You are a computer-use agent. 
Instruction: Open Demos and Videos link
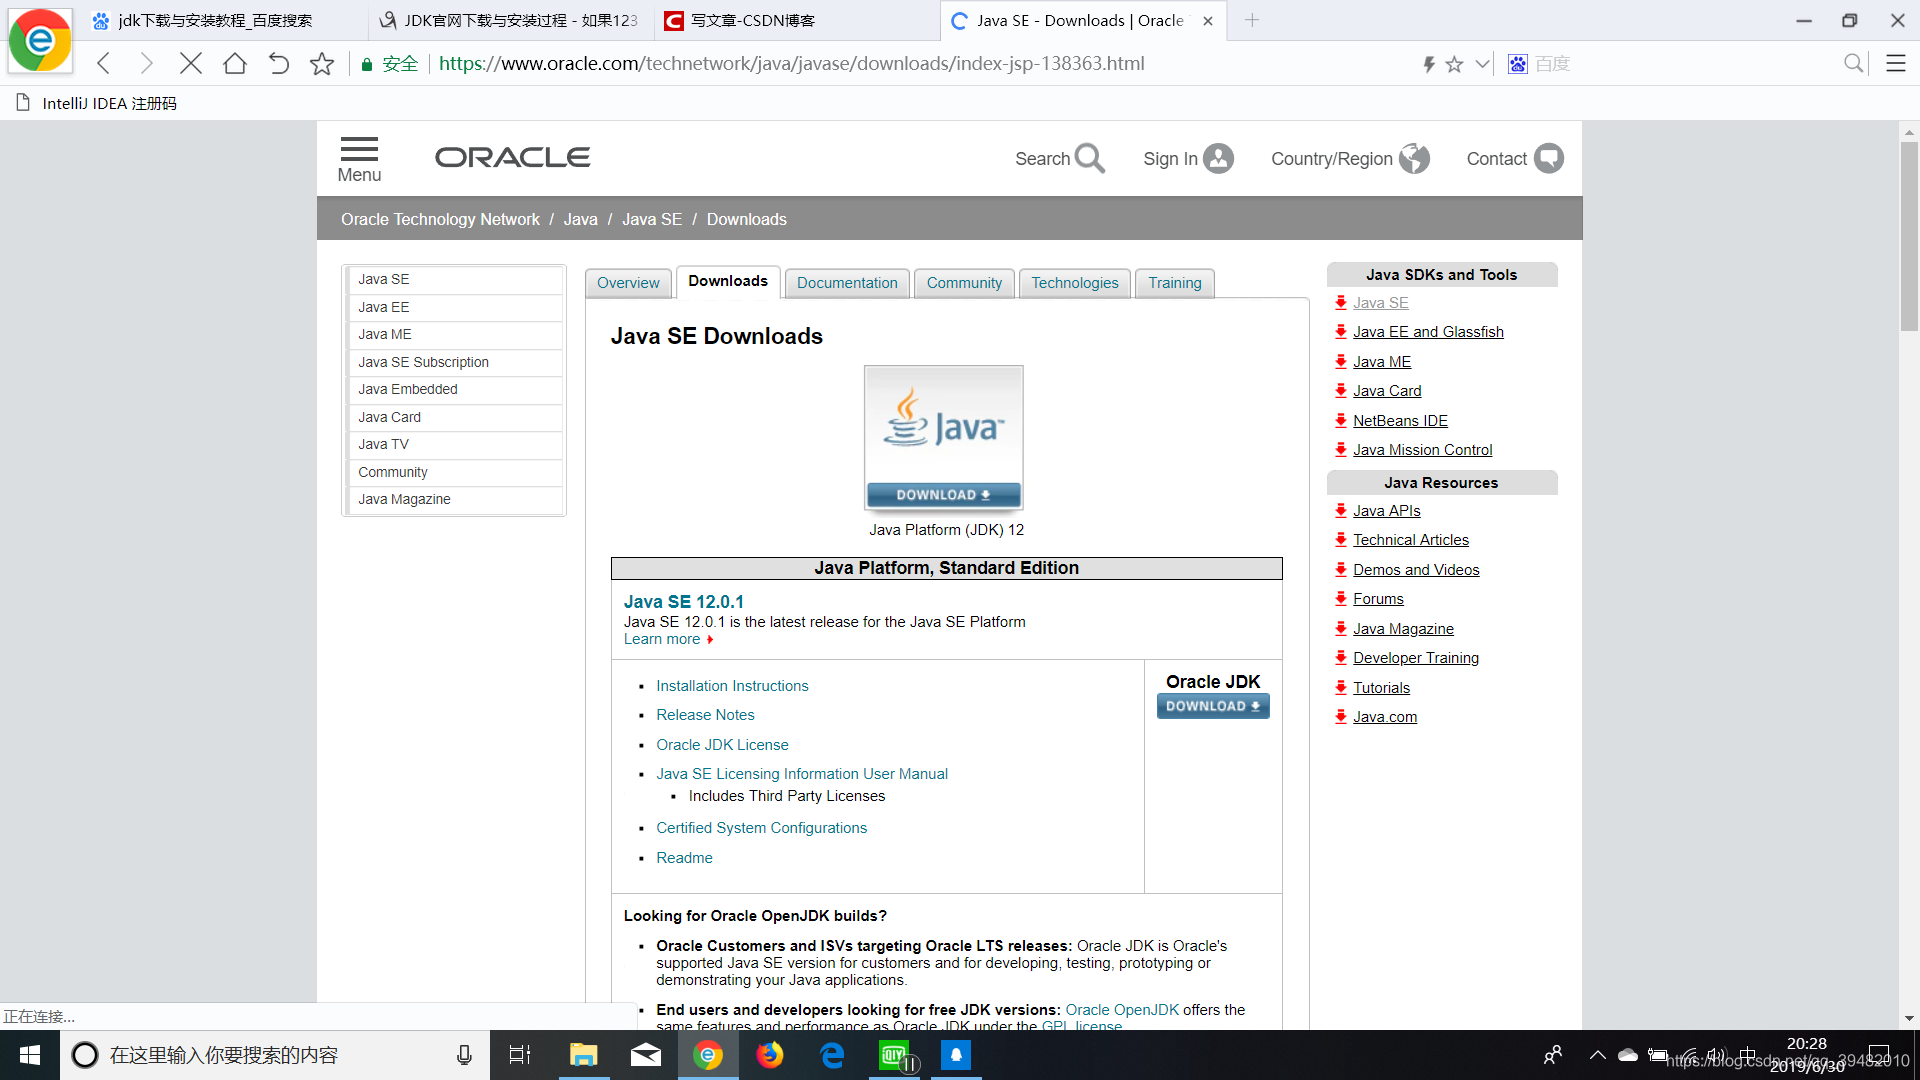coord(1416,570)
